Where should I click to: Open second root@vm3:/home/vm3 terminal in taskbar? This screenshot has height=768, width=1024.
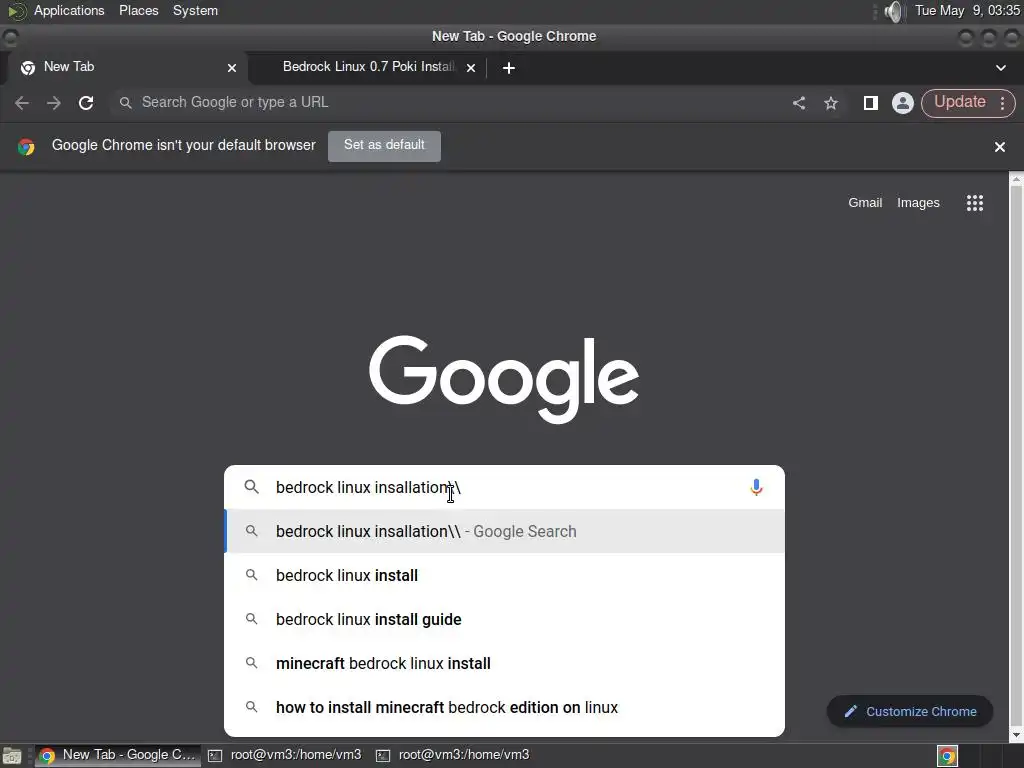coord(453,755)
